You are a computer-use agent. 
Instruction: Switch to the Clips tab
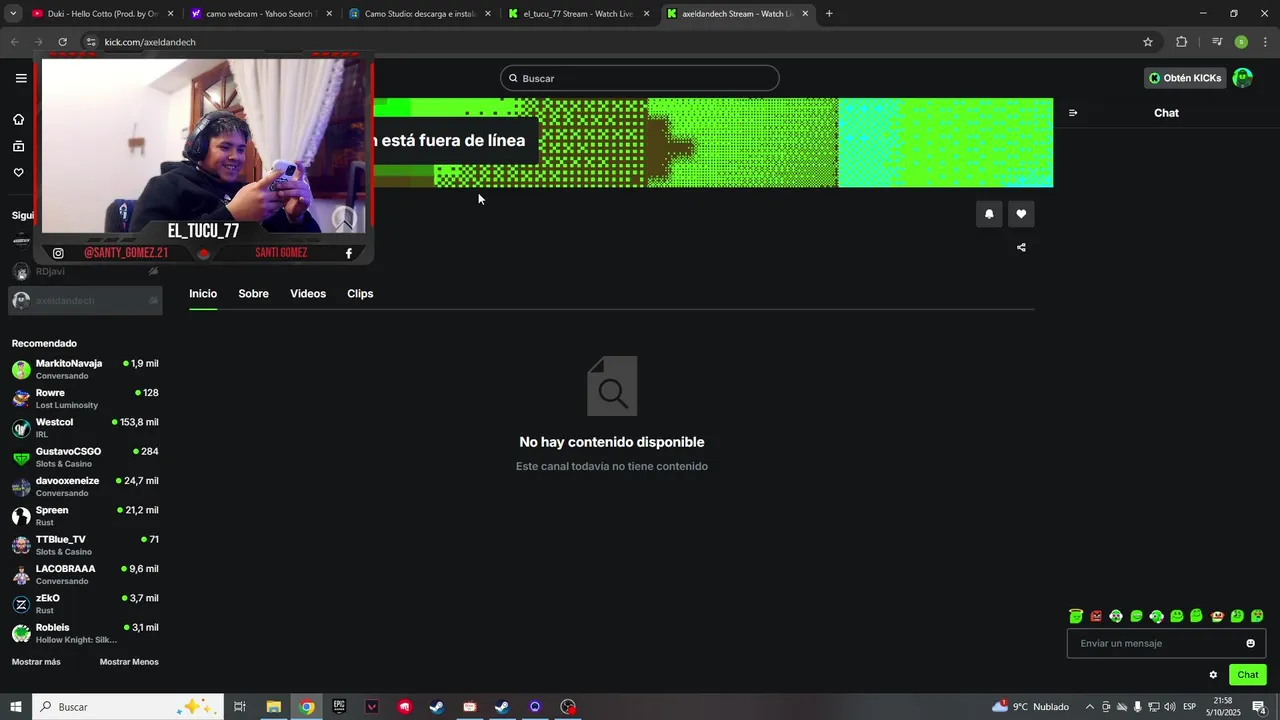click(360, 294)
